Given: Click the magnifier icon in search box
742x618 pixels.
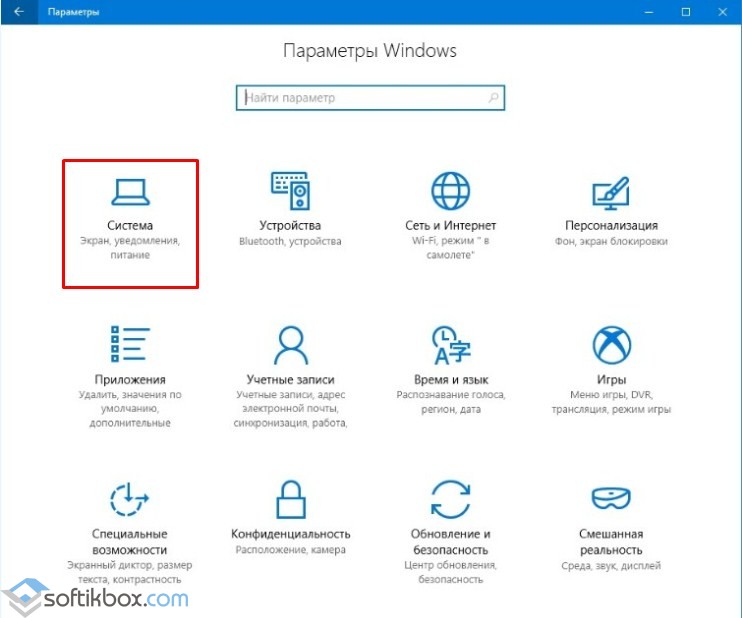Looking at the screenshot, I should [x=493, y=98].
